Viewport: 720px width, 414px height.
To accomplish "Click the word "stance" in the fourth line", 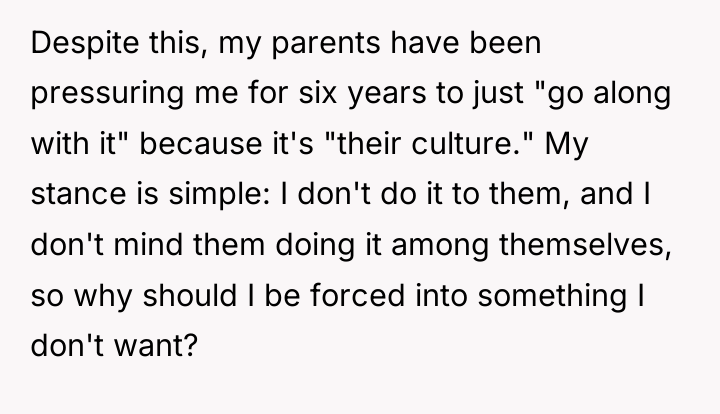I will [x=79, y=195].
